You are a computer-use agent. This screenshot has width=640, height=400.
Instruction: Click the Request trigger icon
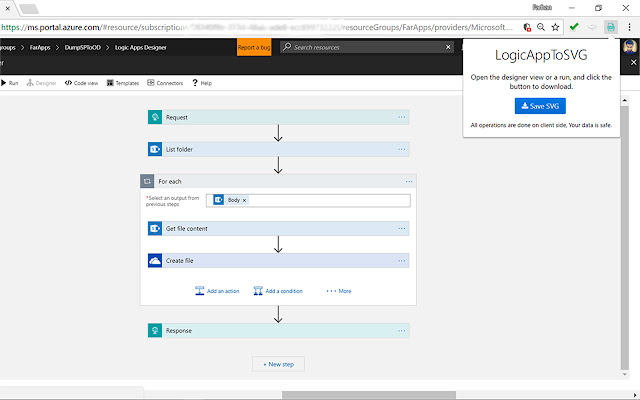coord(155,117)
